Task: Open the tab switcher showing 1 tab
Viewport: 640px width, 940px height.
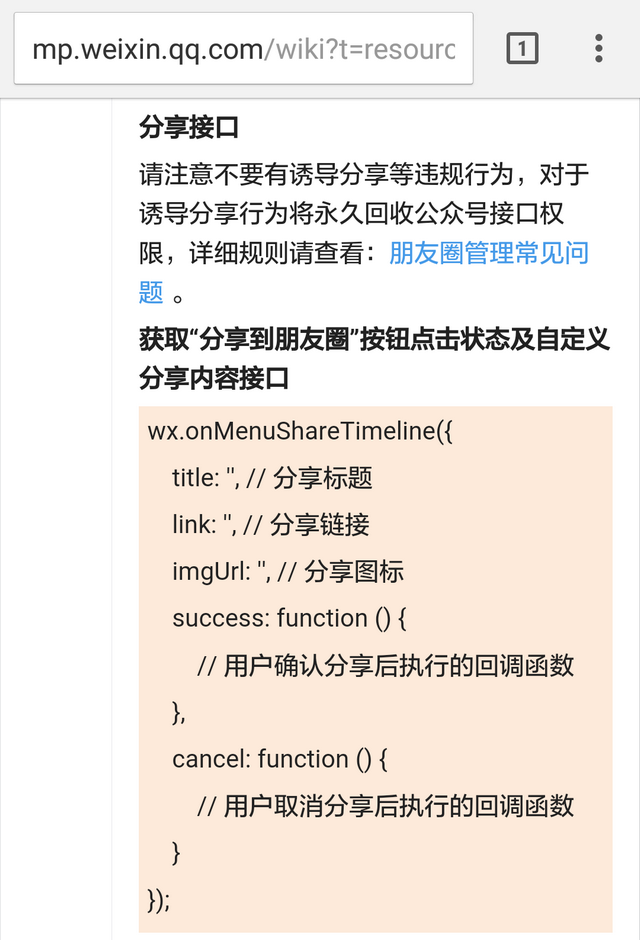Action: (522, 48)
